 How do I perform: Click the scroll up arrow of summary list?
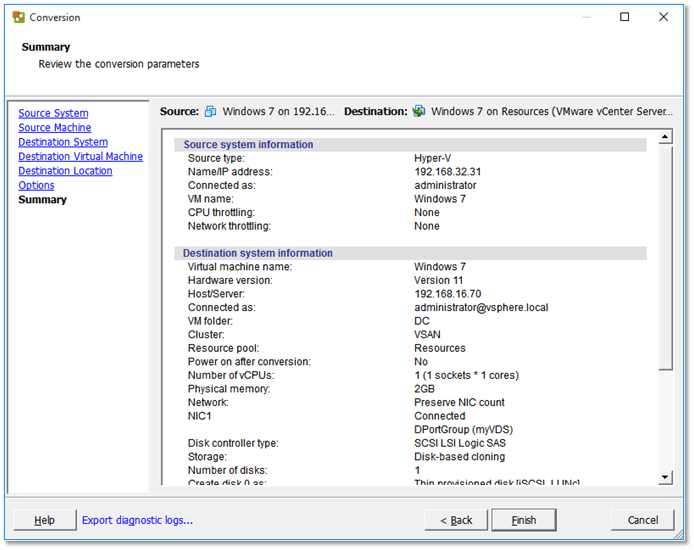click(x=665, y=137)
